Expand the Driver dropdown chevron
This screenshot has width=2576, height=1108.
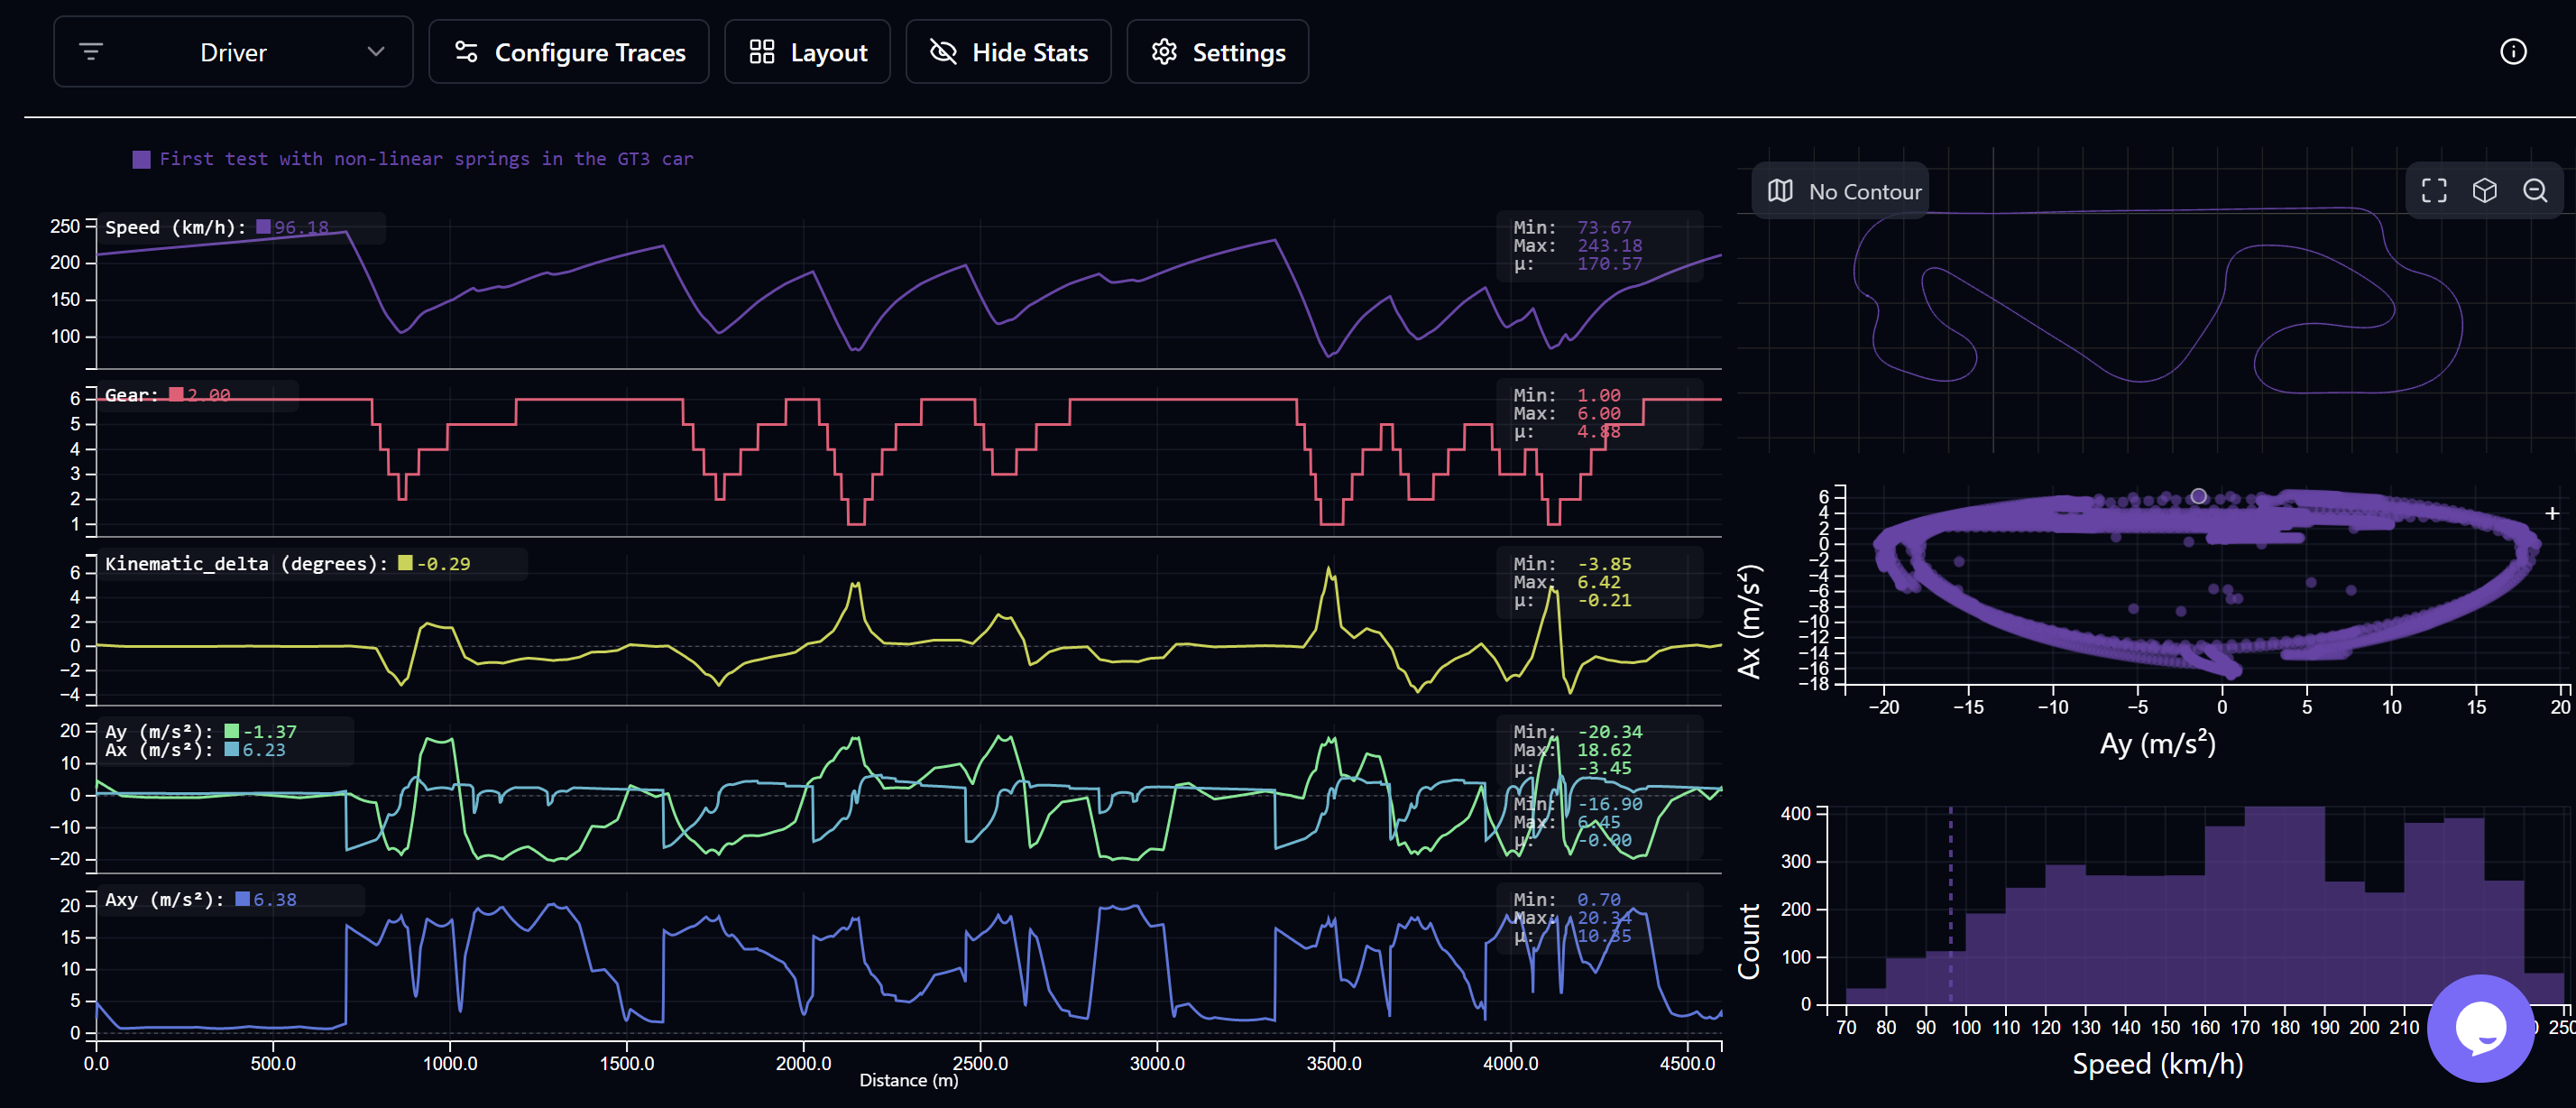click(376, 52)
